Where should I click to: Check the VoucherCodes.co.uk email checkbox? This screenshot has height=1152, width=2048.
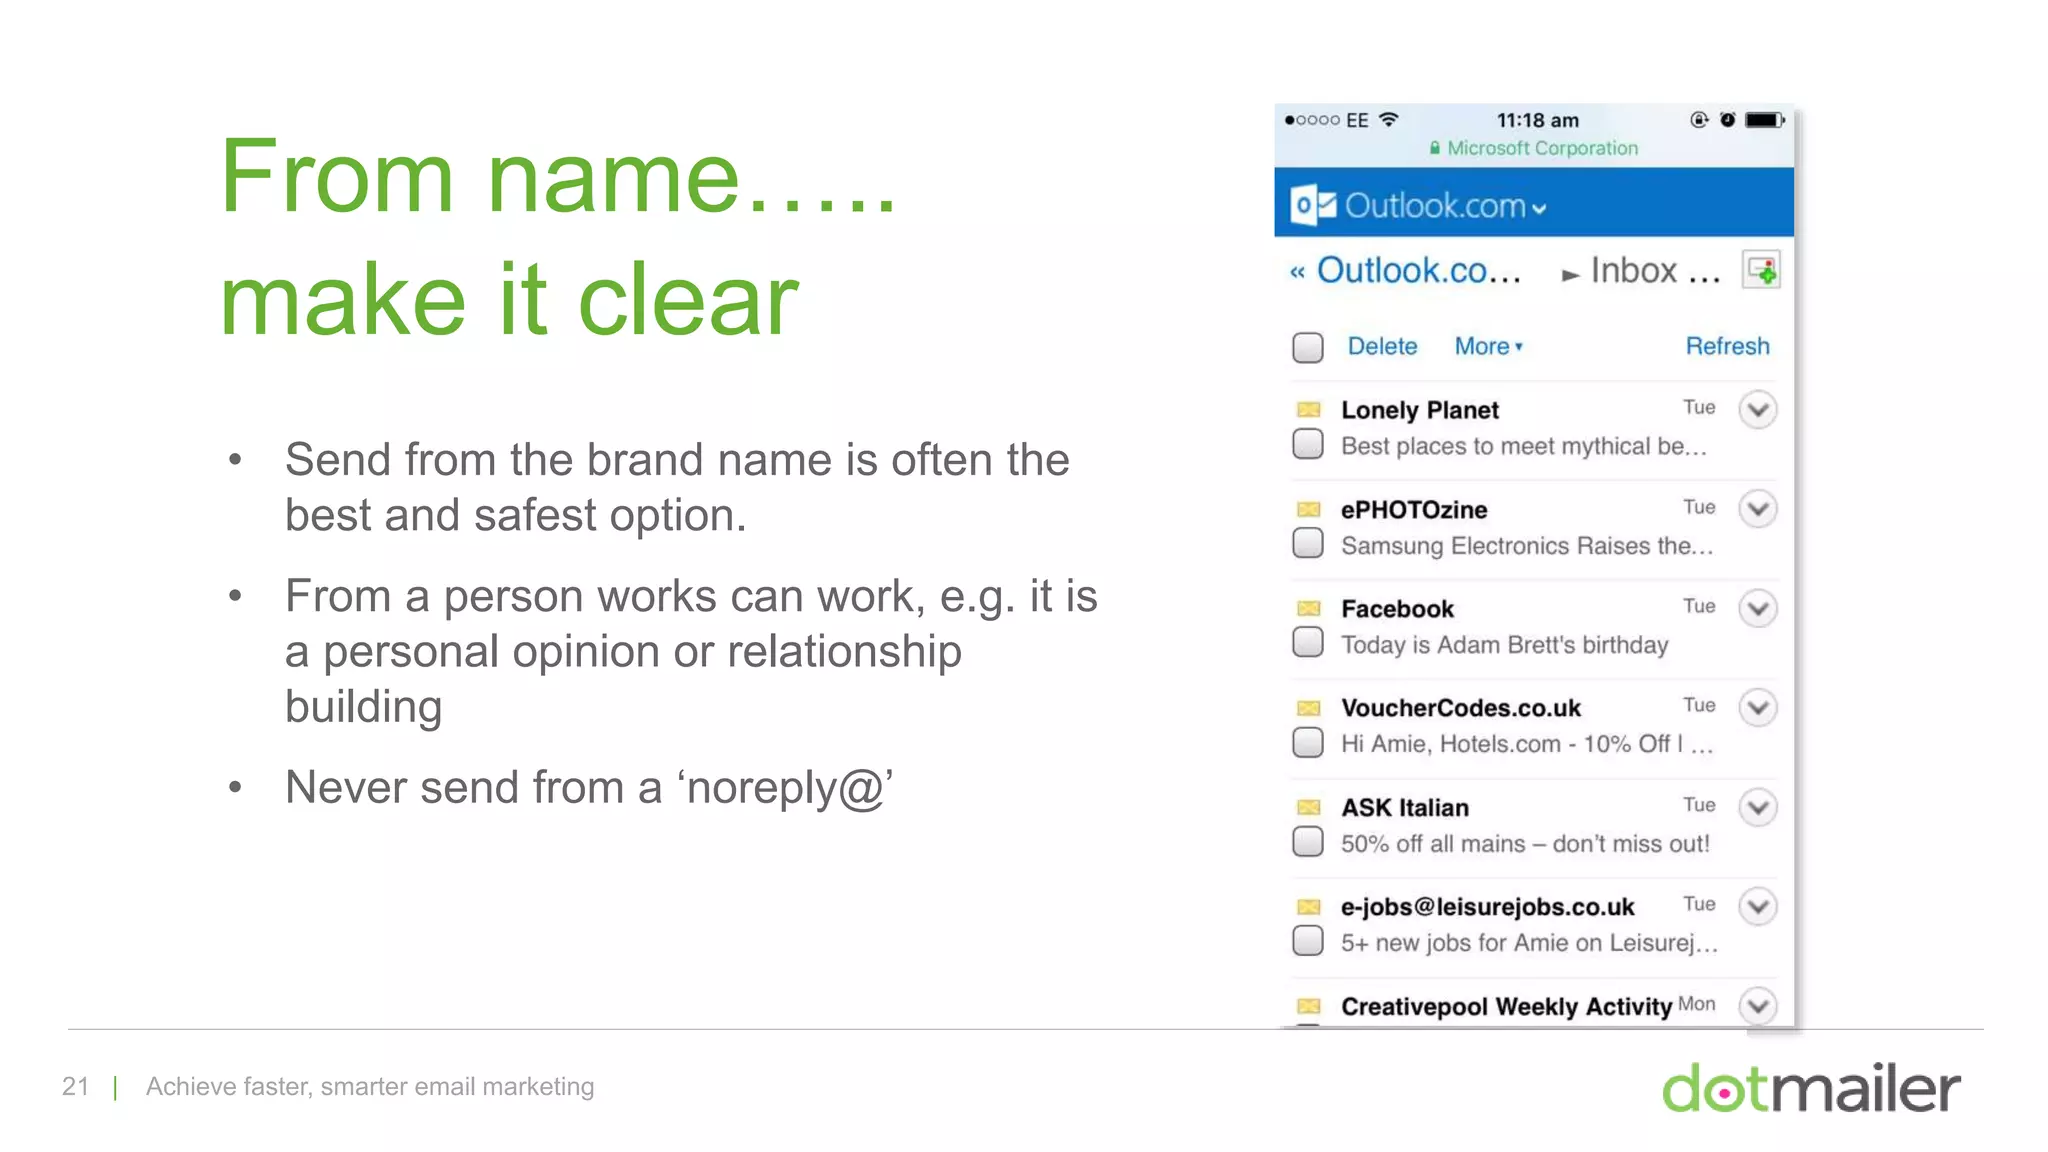1307,742
